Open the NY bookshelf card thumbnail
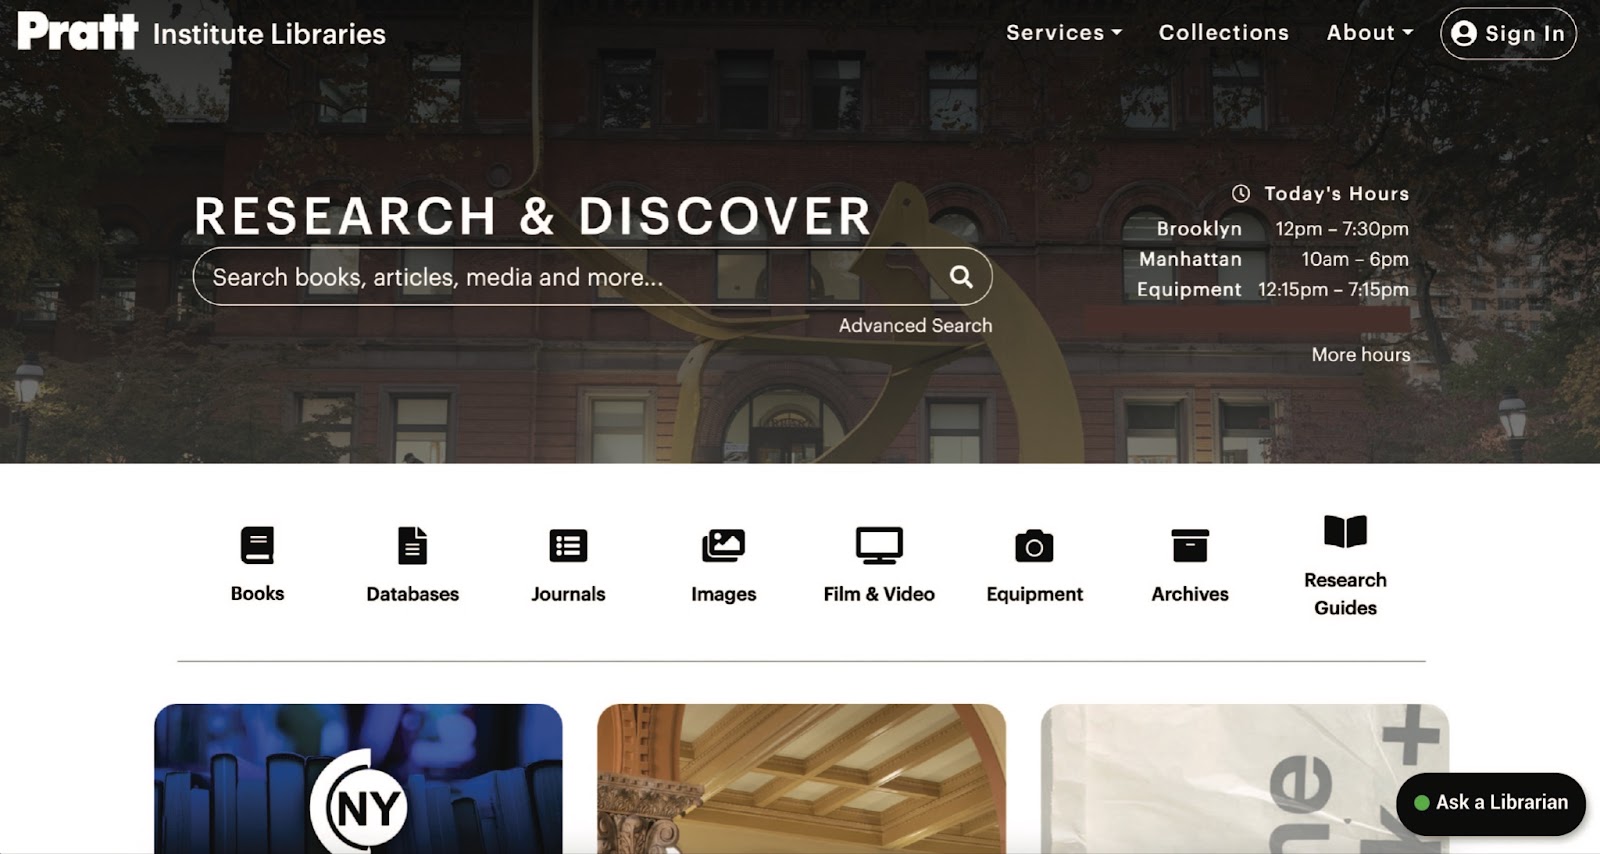The image size is (1600, 854). 358,779
